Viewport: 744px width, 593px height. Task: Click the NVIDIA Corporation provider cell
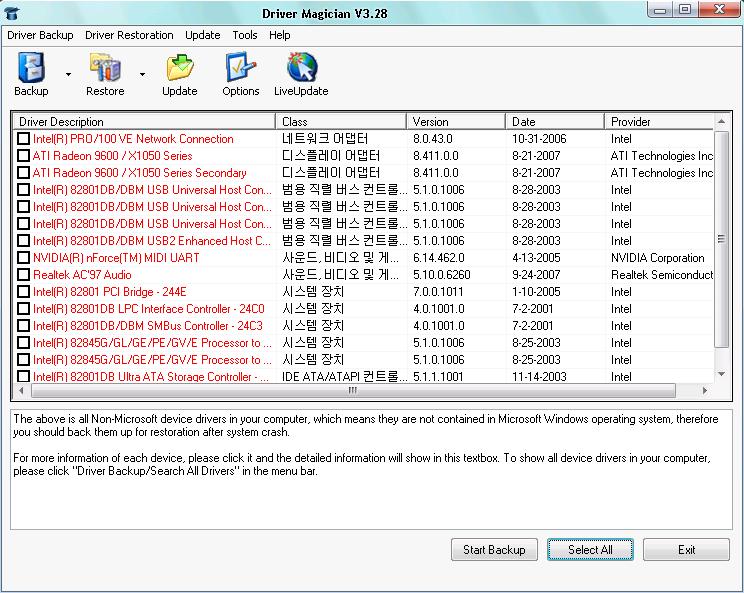point(658,258)
